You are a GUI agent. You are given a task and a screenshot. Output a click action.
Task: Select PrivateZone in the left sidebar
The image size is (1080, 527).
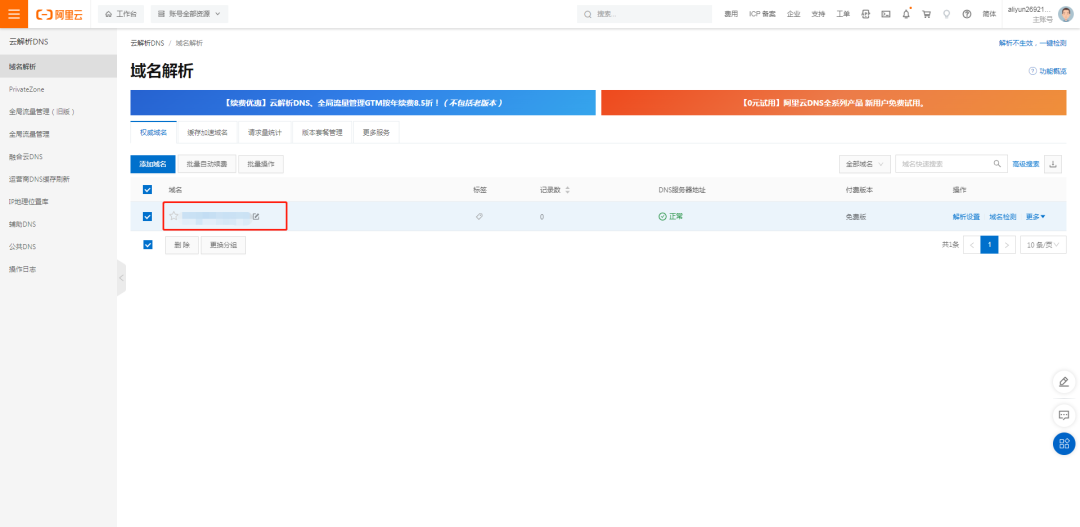point(27,89)
